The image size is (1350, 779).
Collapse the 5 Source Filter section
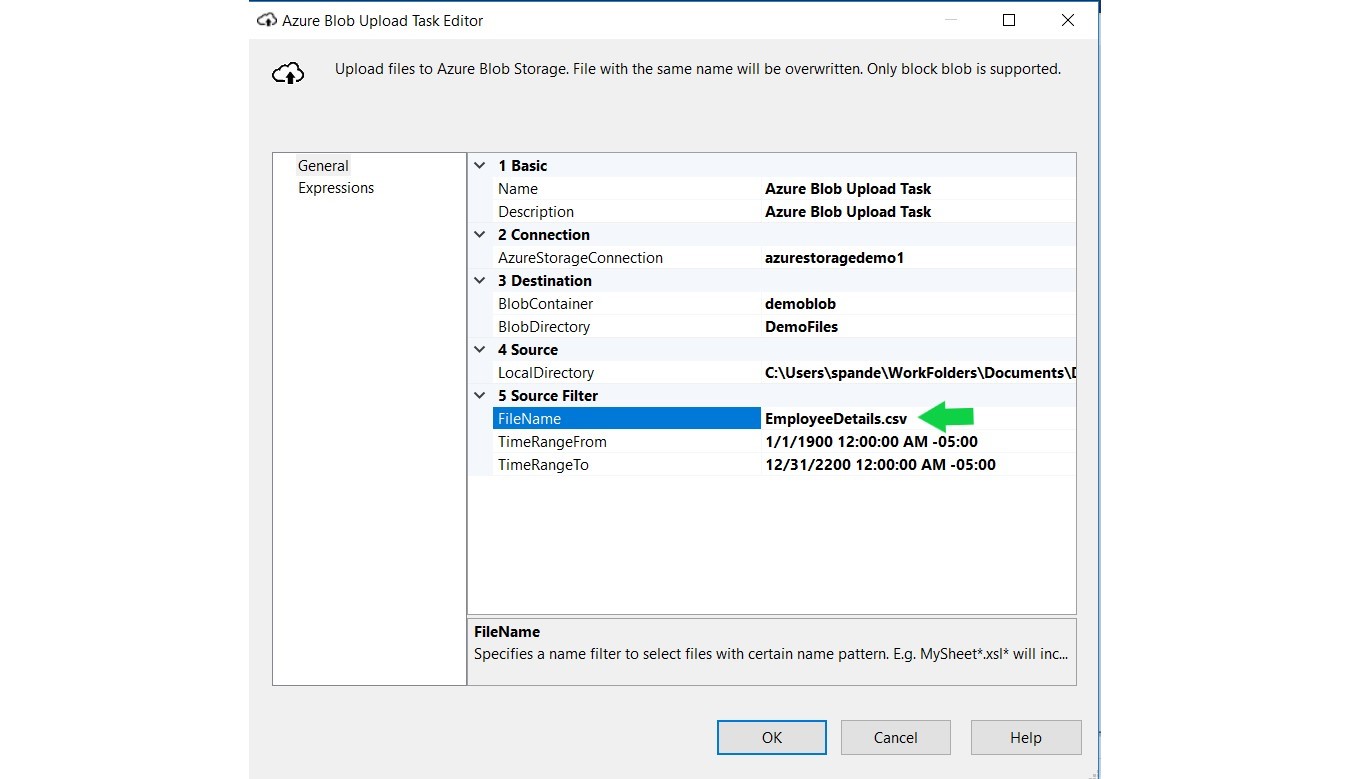(x=480, y=396)
